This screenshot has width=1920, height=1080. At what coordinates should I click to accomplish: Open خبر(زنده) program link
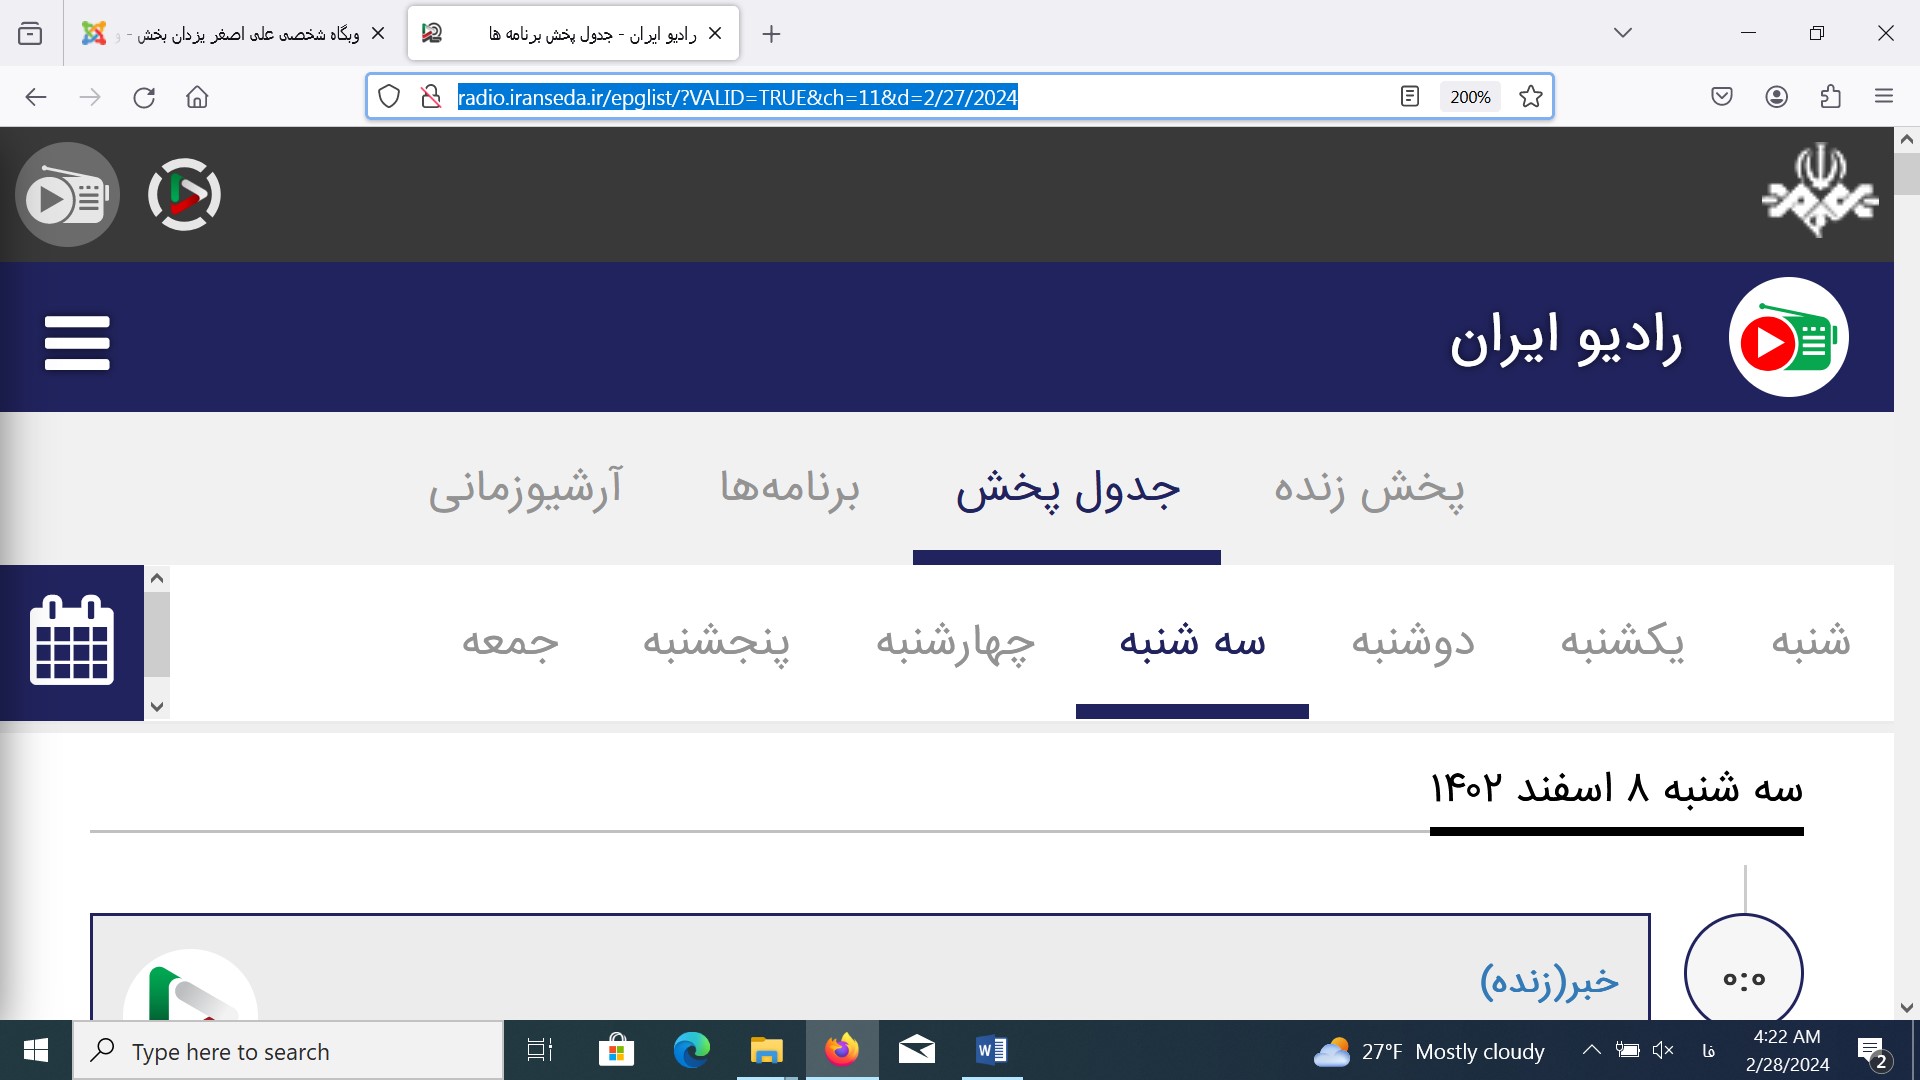(1549, 981)
